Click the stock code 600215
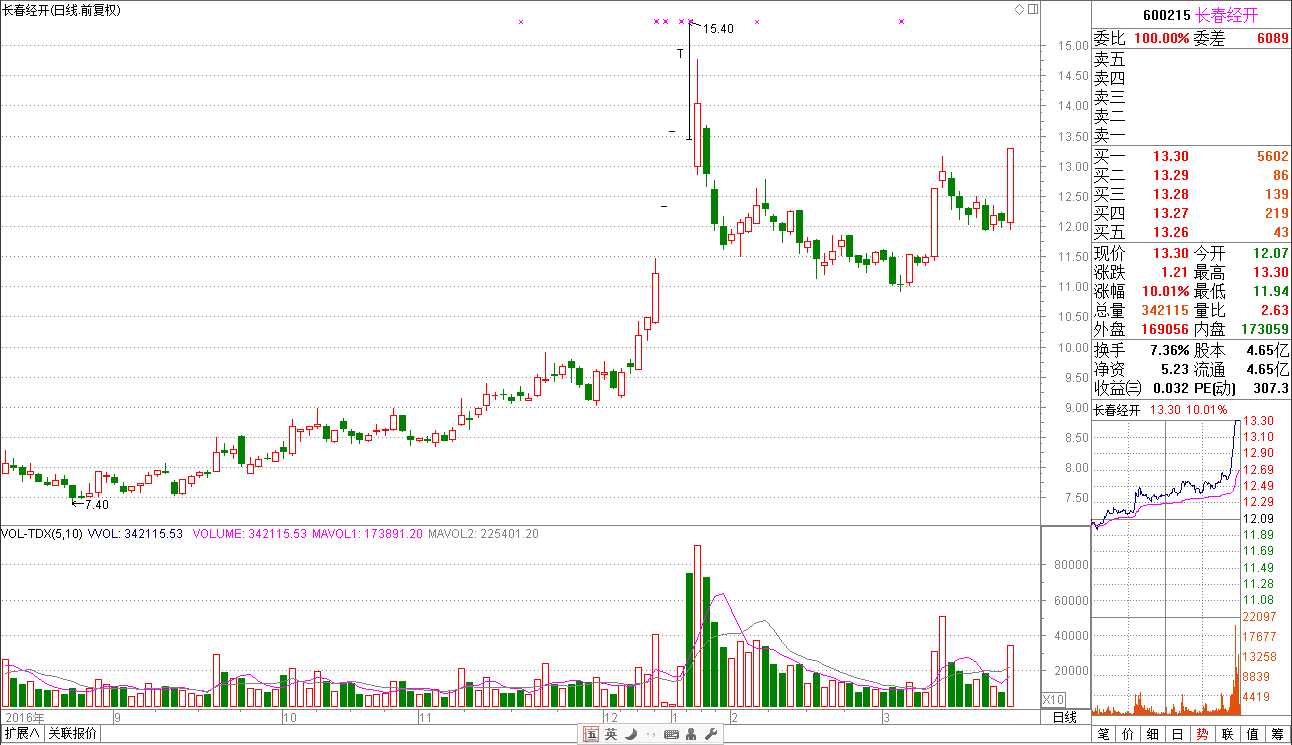 1166,16
